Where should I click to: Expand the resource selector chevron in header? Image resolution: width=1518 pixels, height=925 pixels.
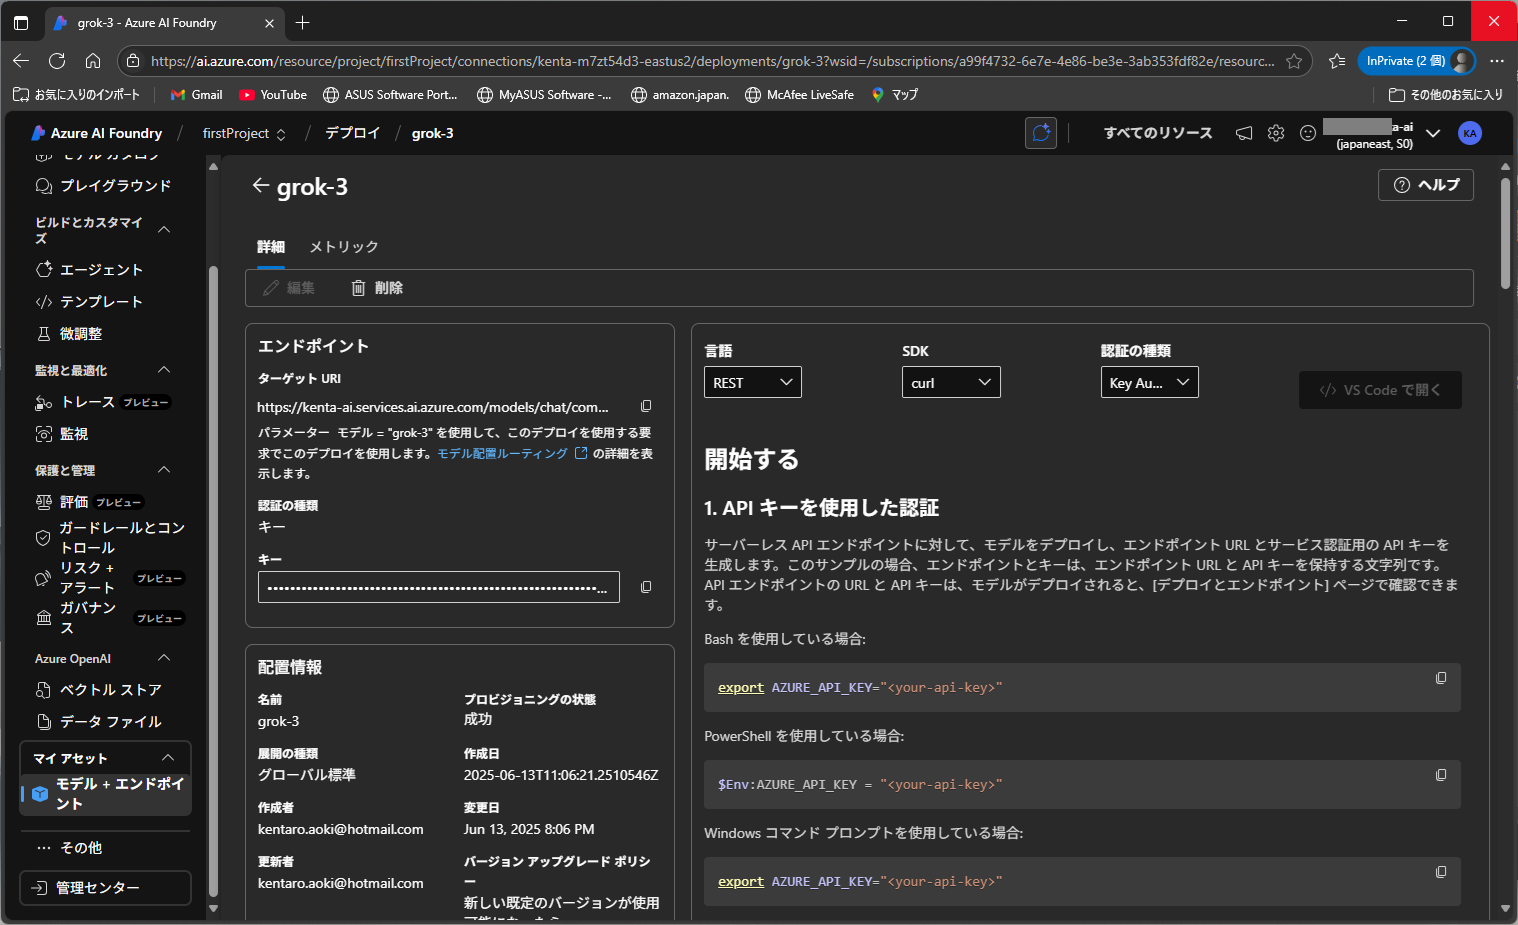(1433, 133)
